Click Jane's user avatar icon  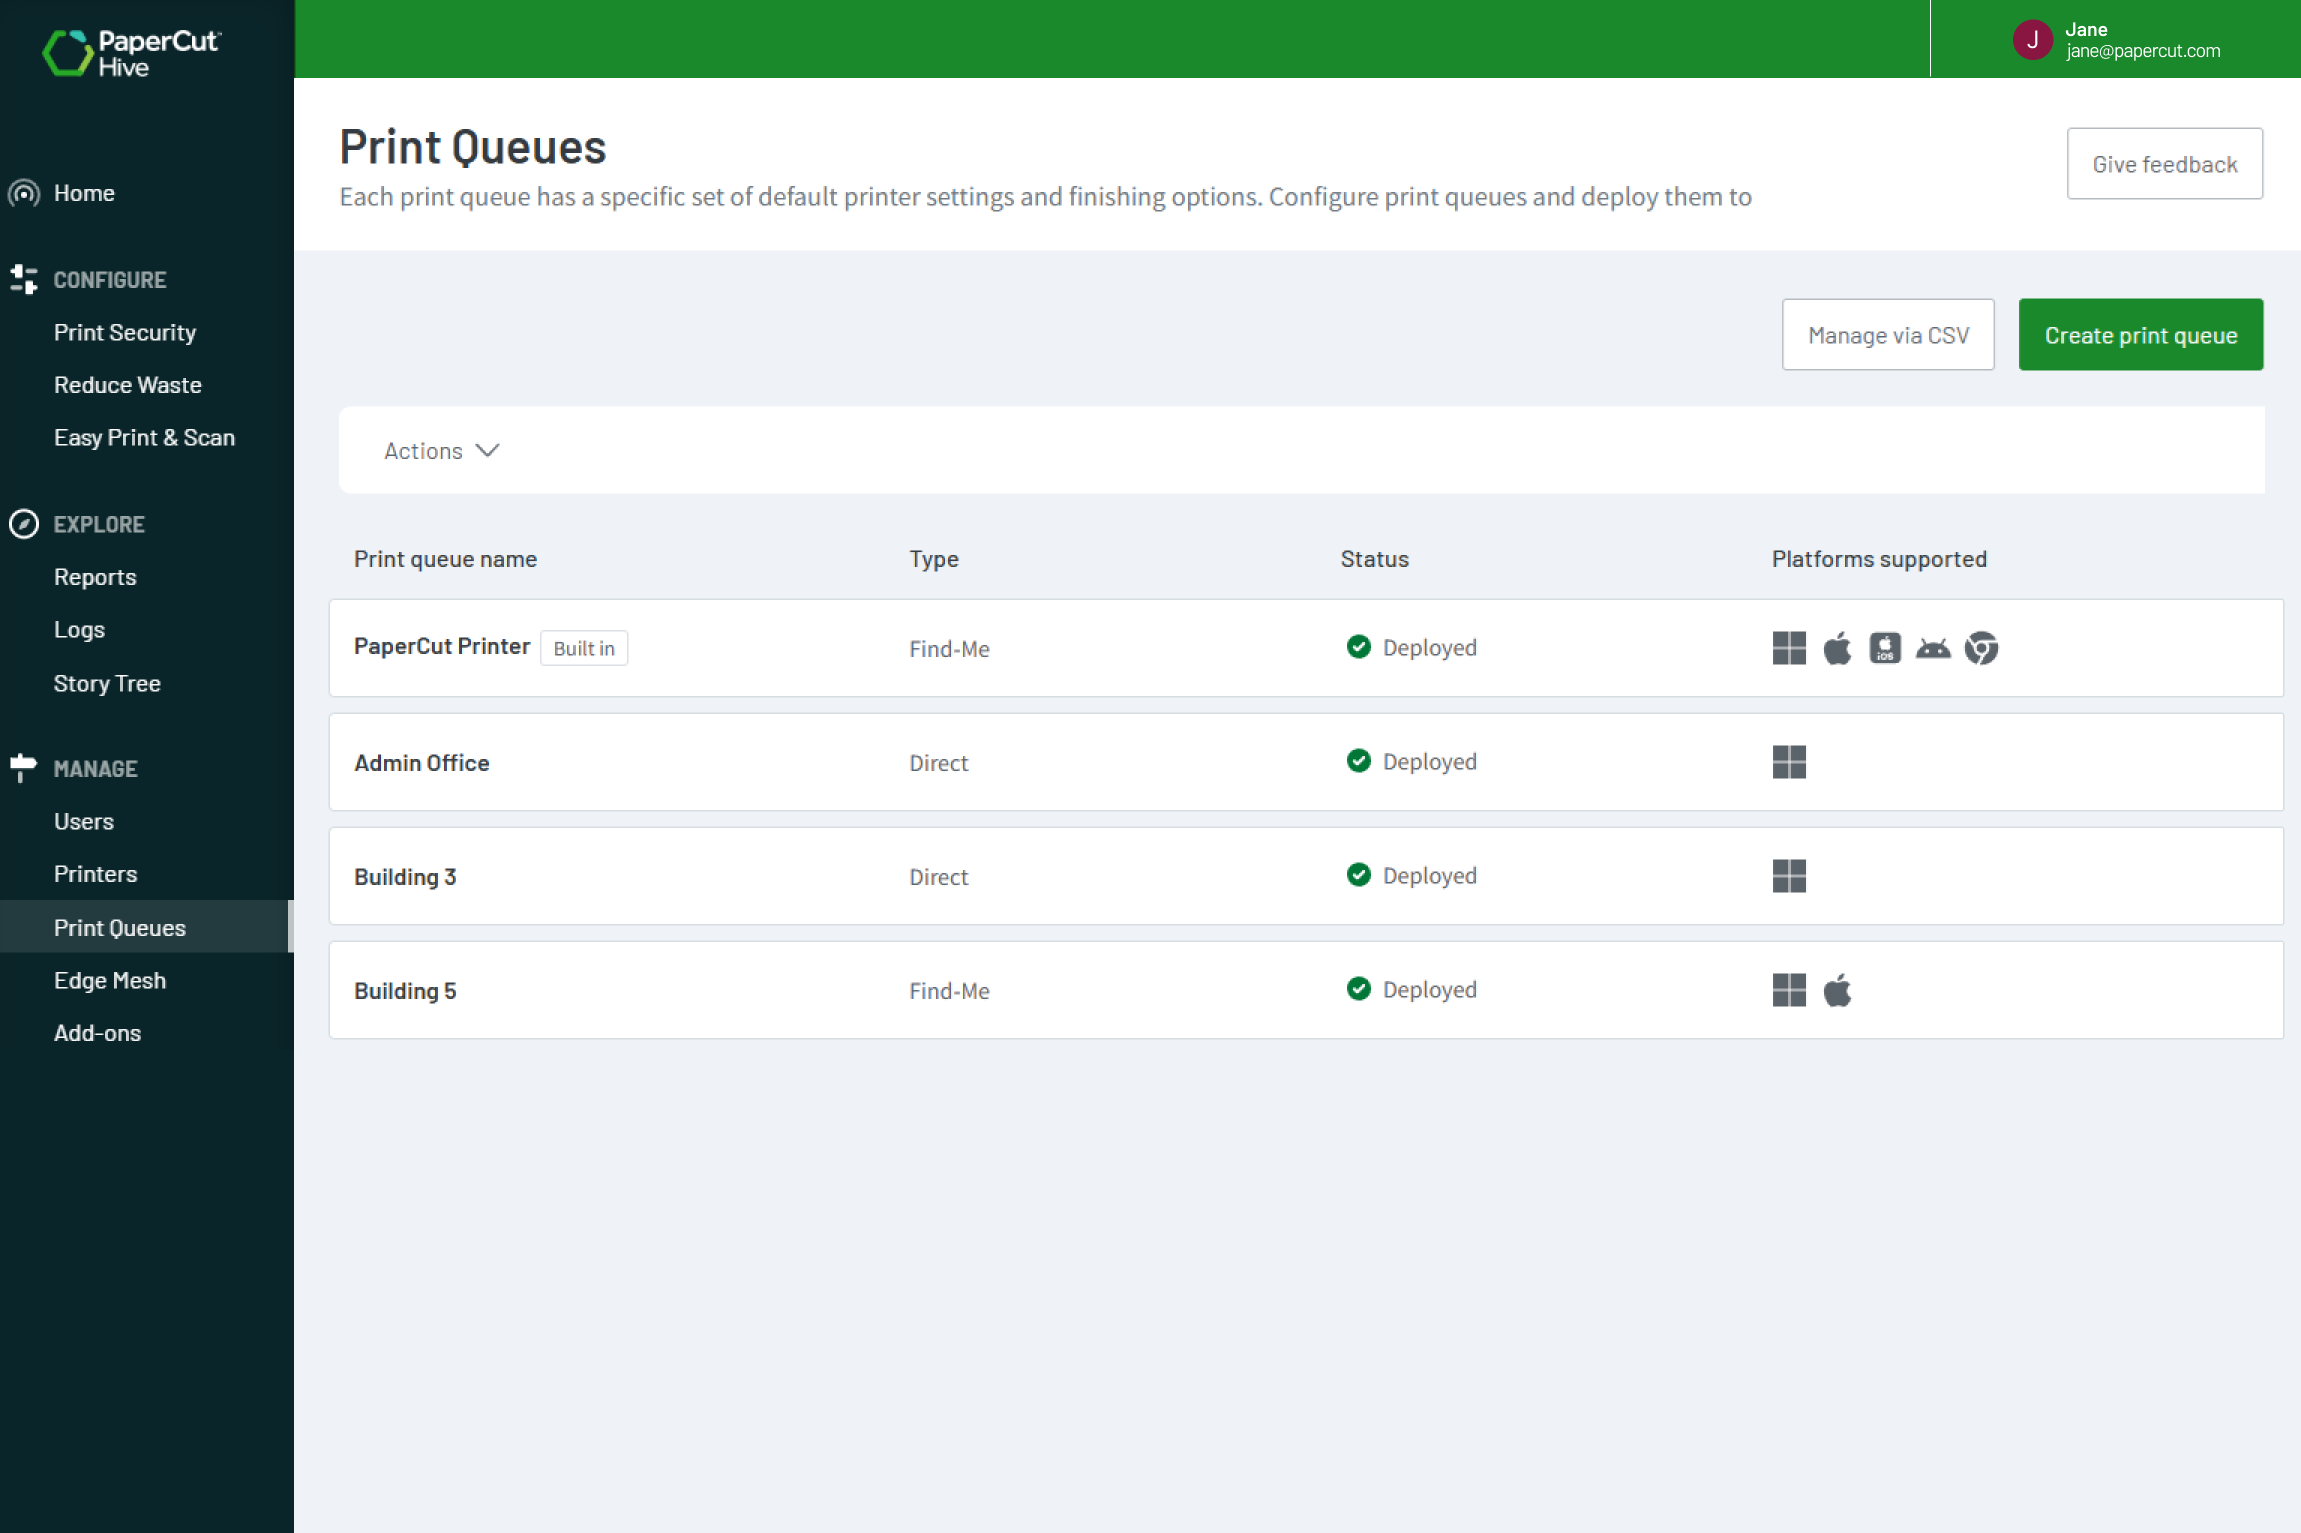pos(2032,40)
